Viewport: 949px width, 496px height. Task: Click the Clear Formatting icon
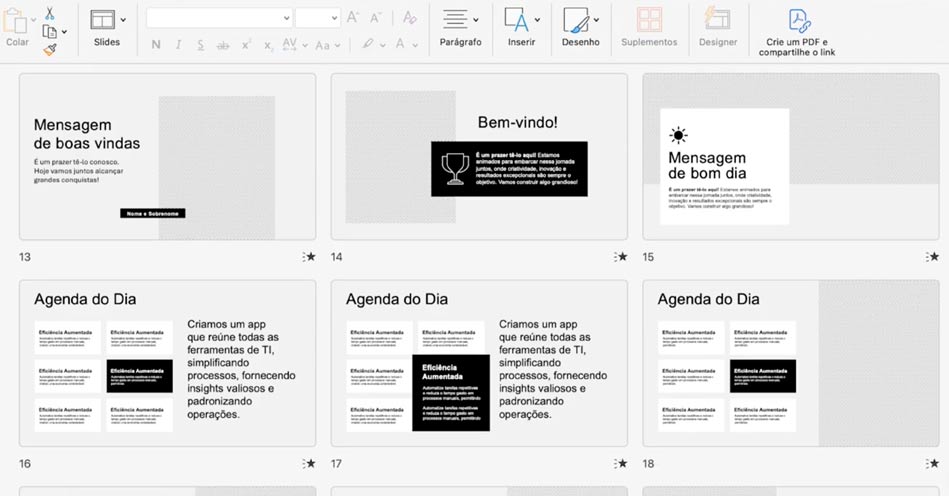pos(409,18)
